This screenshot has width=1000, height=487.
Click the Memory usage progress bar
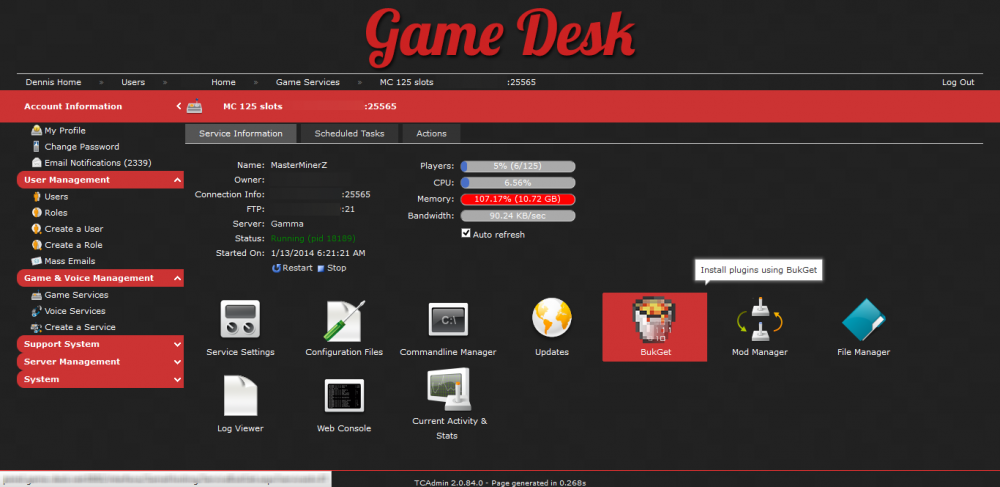(517, 199)
